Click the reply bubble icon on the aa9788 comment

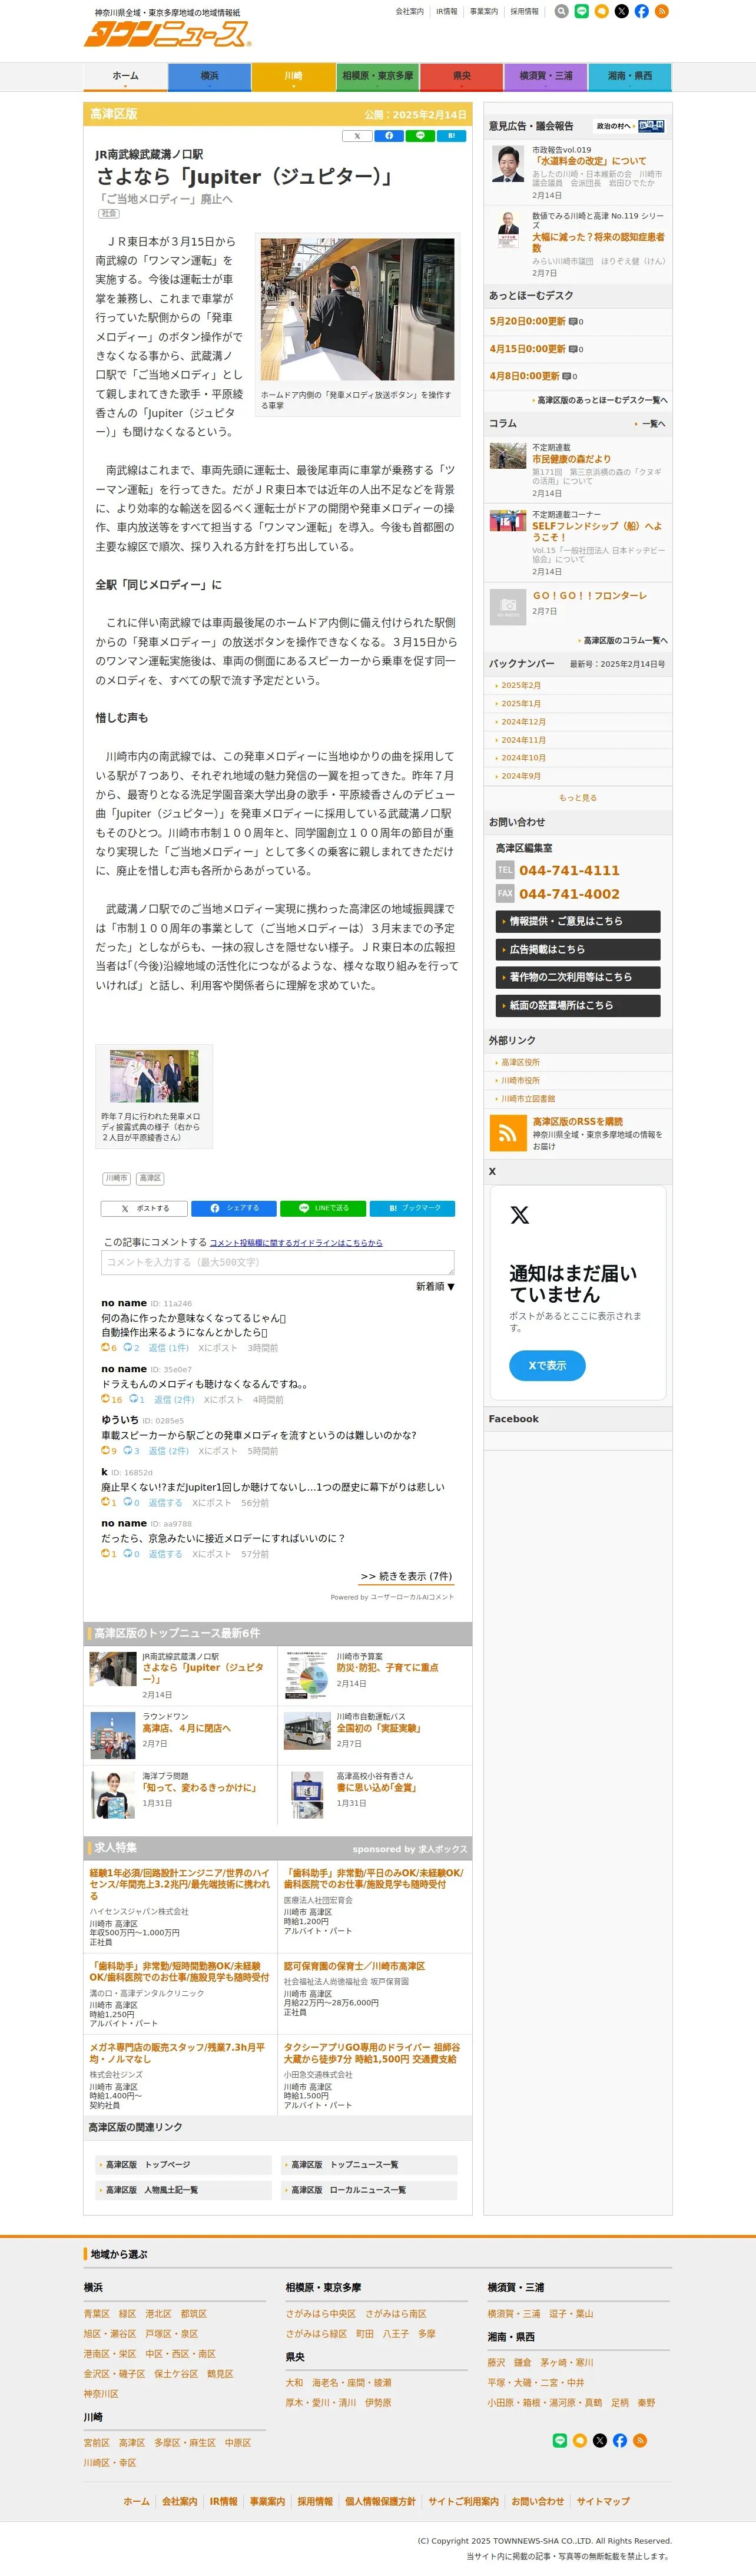tap(127, 1553)
